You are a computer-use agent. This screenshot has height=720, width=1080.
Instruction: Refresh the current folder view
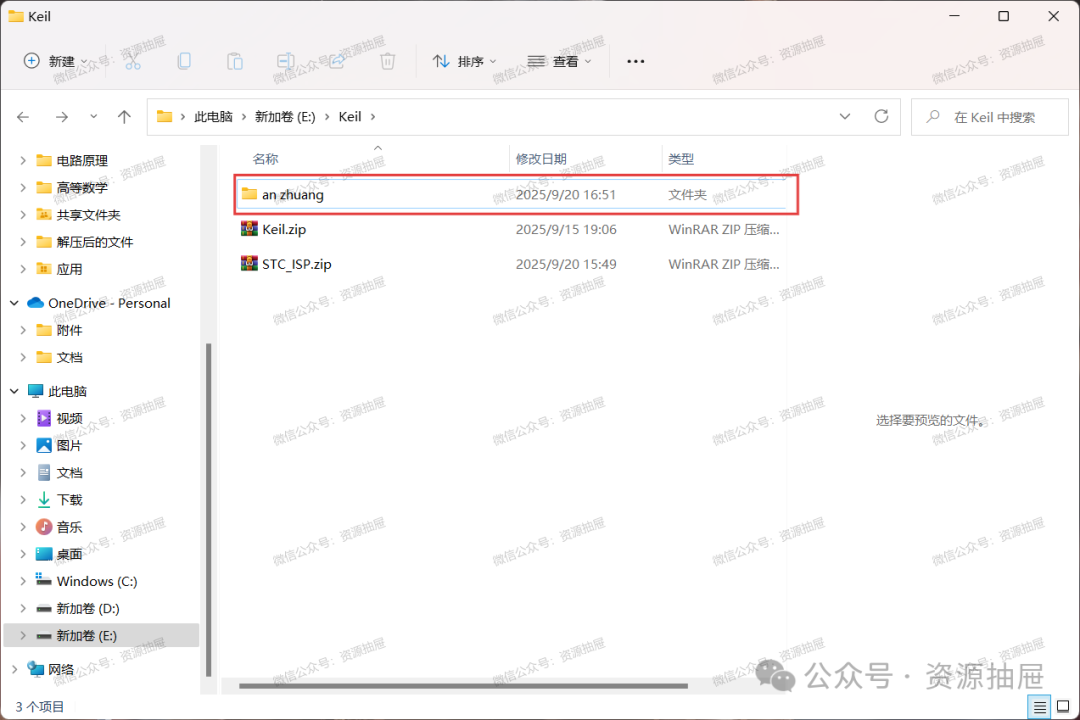(881, 116)
